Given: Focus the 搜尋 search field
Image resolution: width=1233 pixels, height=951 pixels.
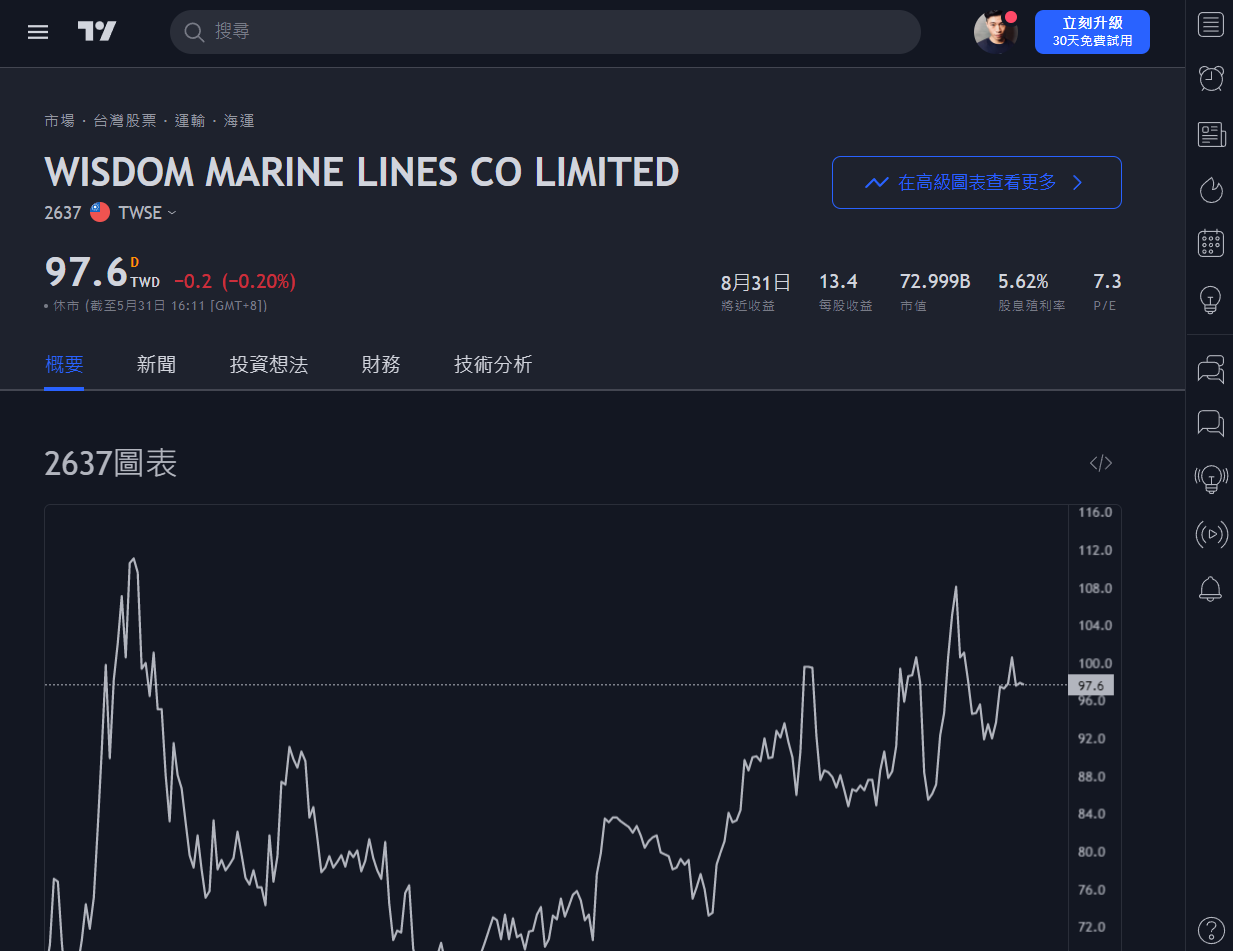Looking at the screenshot, I should 545,32.
